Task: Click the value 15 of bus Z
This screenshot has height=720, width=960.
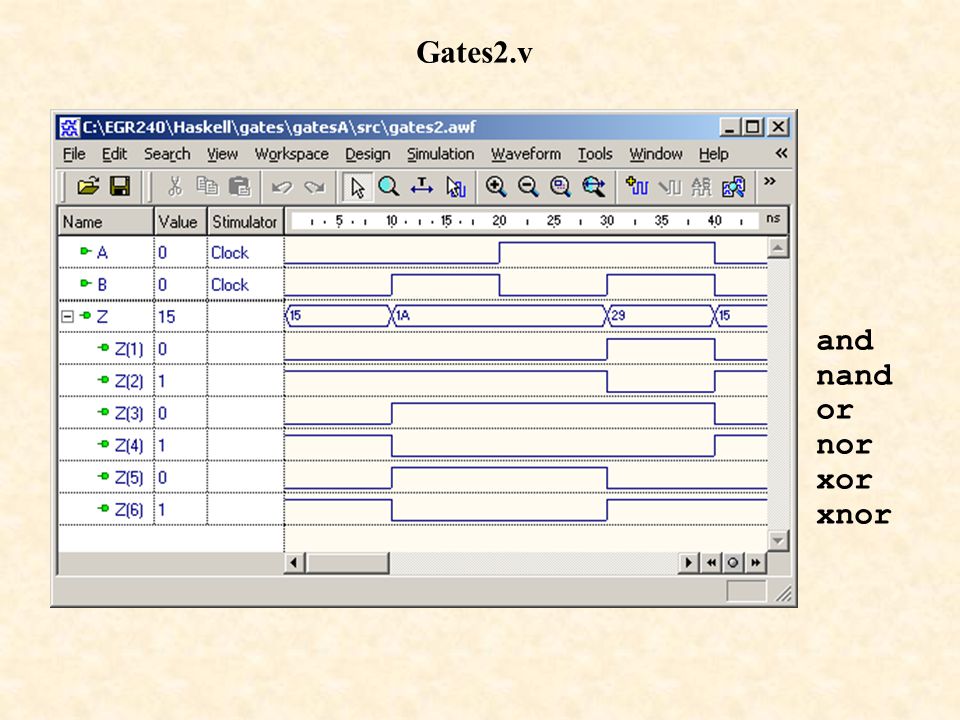Action: click(167, 317)
